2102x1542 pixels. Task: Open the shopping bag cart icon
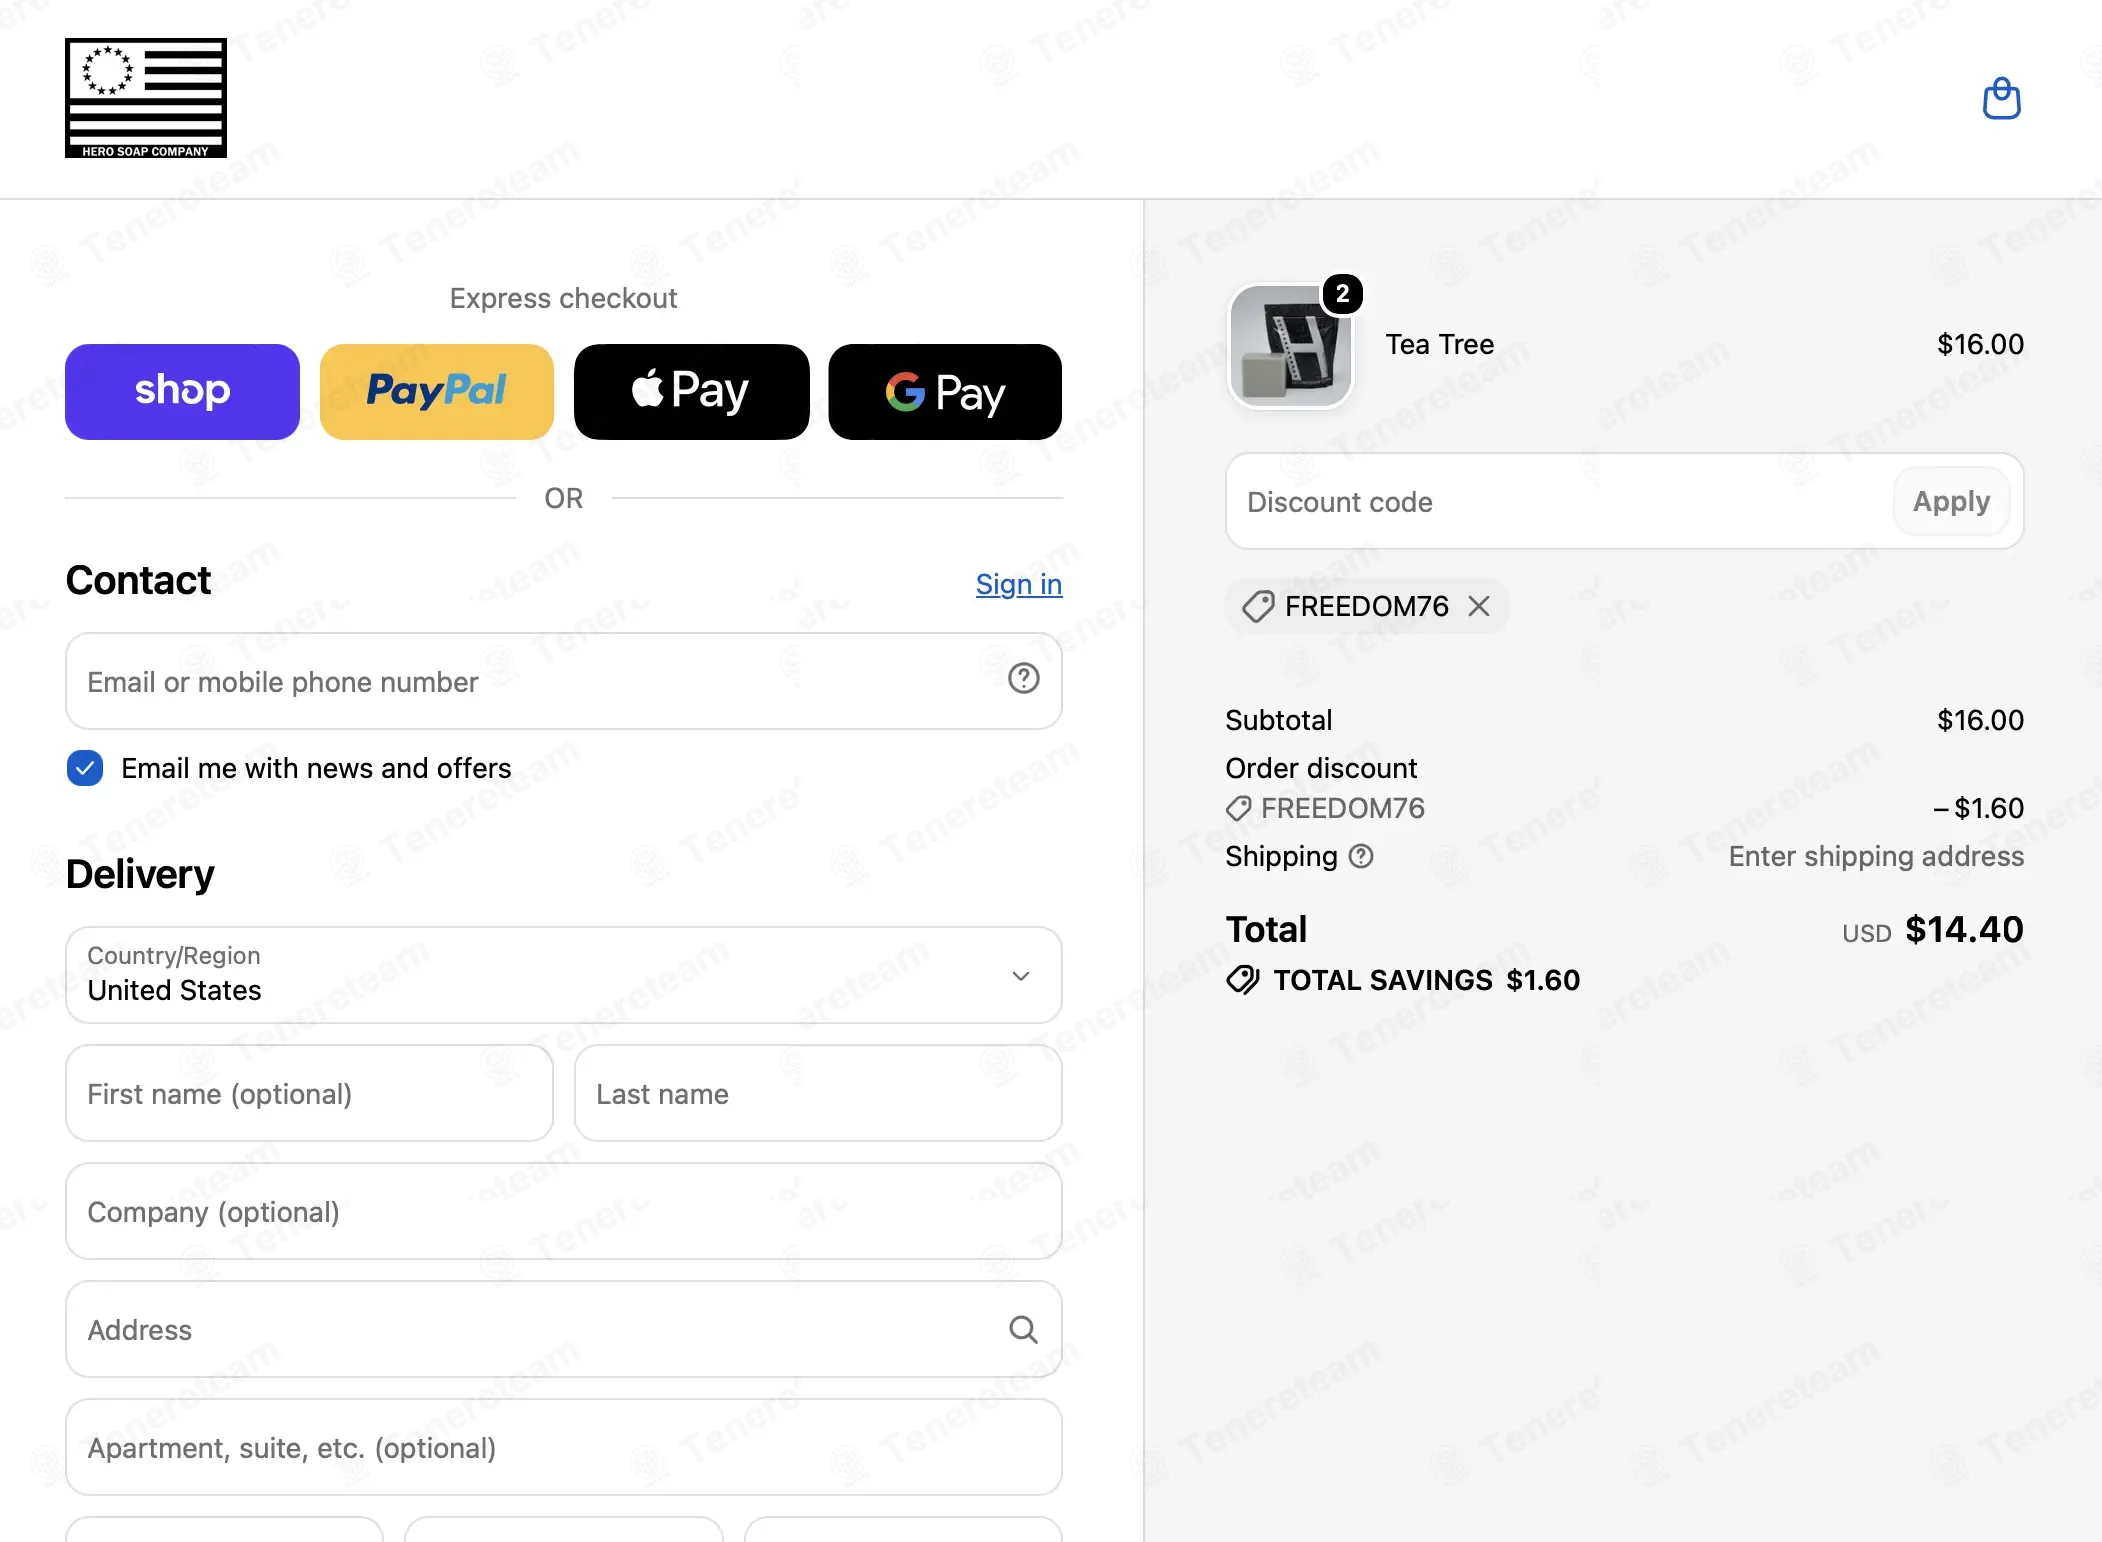[x=2001, y=98]
